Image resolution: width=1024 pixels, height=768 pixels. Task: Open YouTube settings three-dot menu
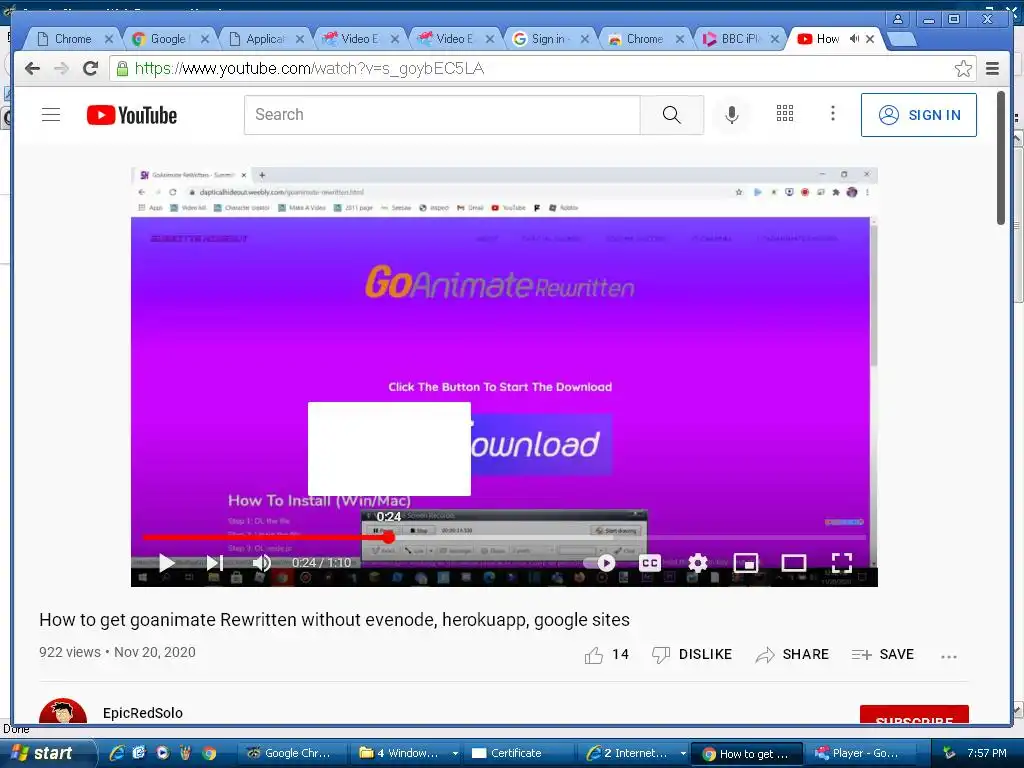[832, 114]
